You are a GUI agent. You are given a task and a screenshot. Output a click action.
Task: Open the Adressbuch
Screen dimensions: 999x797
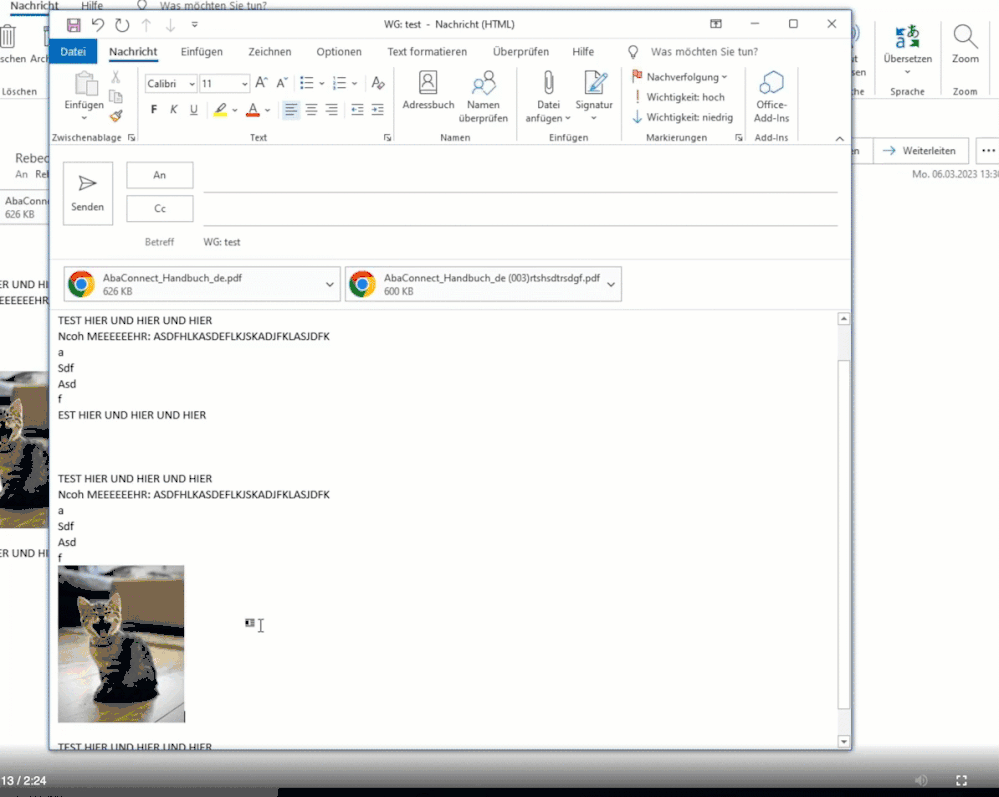coord(428,90)
